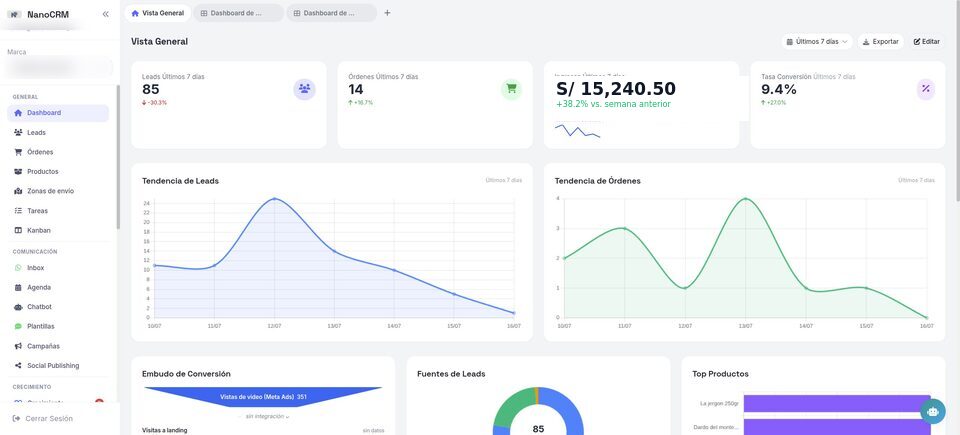Viewport: 960px width, 435px height.
Task: Click the Leads people icon in sidebar
Action: pos(18,132)
